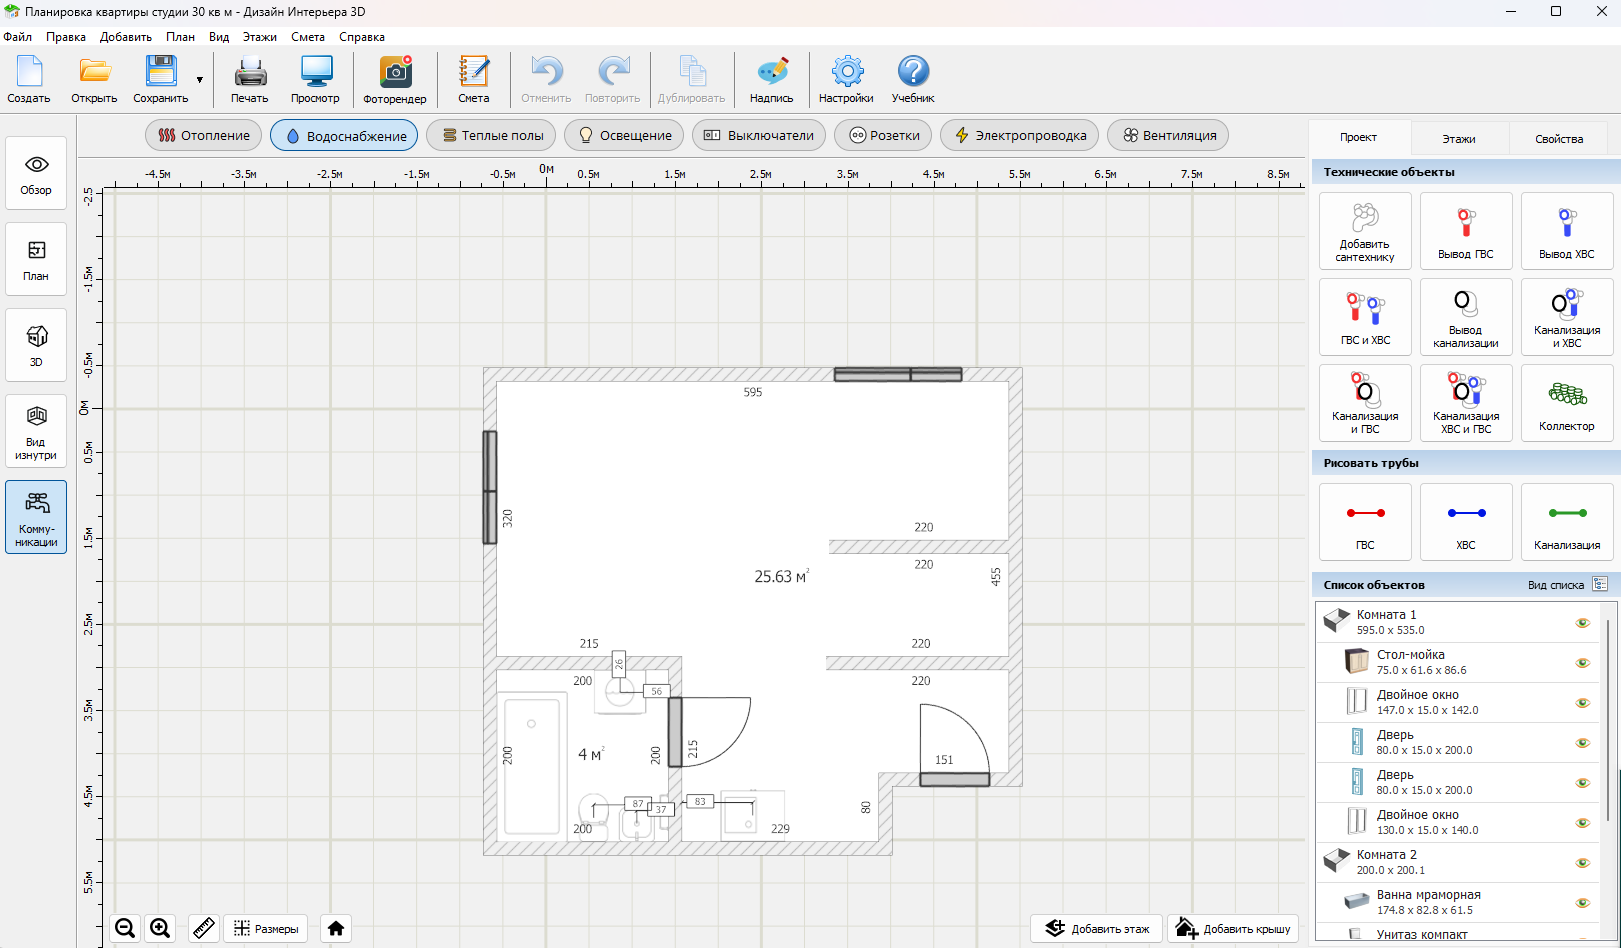Add a Коллектор manifold object
Image resolution: width=1621 pixels, height=948 pixels.
pos(1567,403)
